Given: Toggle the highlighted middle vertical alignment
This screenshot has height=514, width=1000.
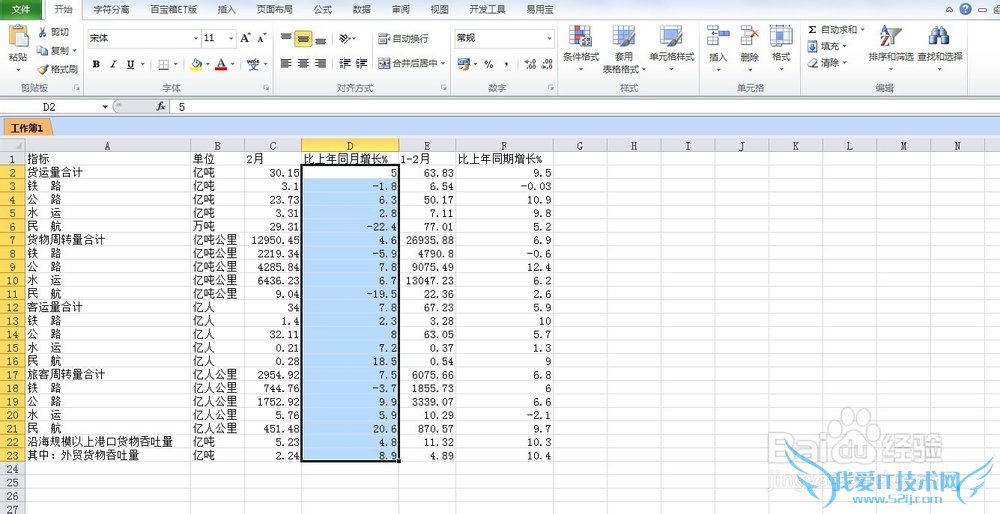Looking at the screenshot, I should click(x=304, y=39).
